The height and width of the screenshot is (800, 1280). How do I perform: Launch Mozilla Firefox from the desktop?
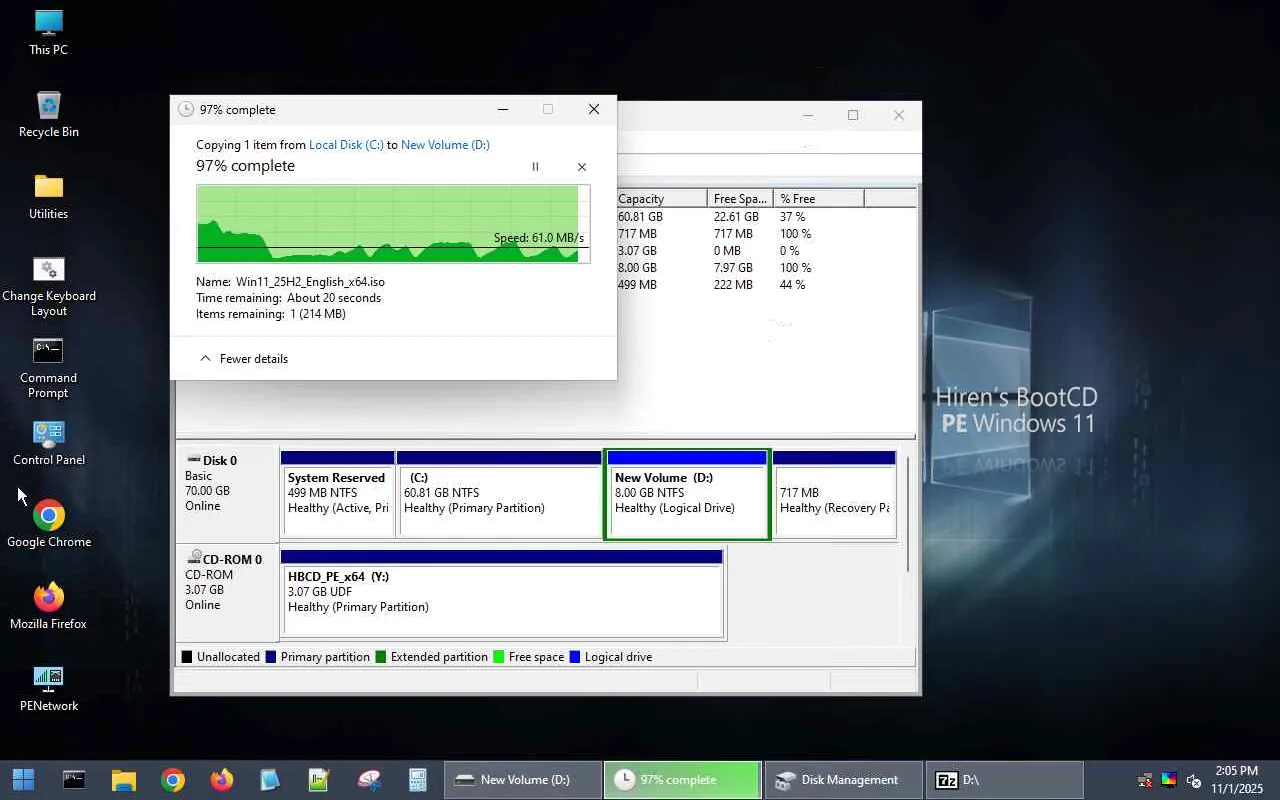[48, 606]
